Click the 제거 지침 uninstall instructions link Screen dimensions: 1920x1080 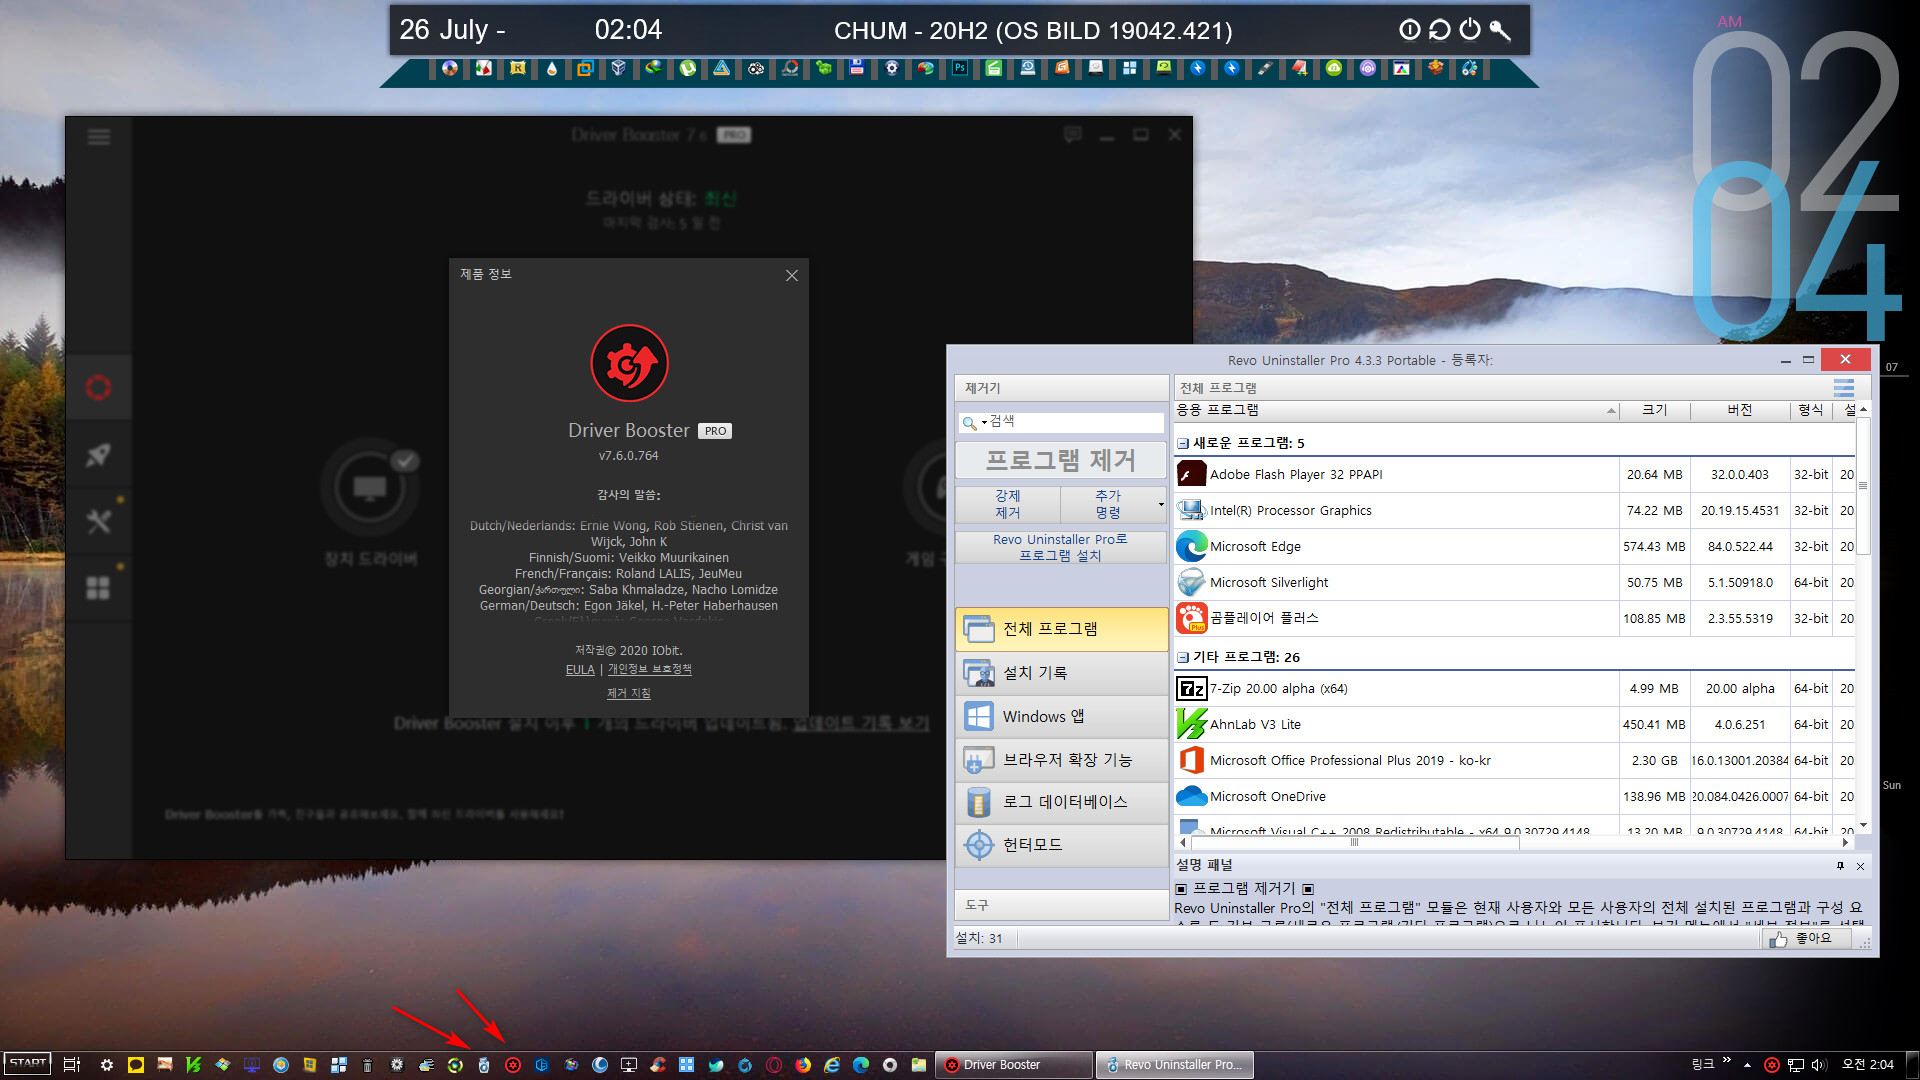click(629, 693)
